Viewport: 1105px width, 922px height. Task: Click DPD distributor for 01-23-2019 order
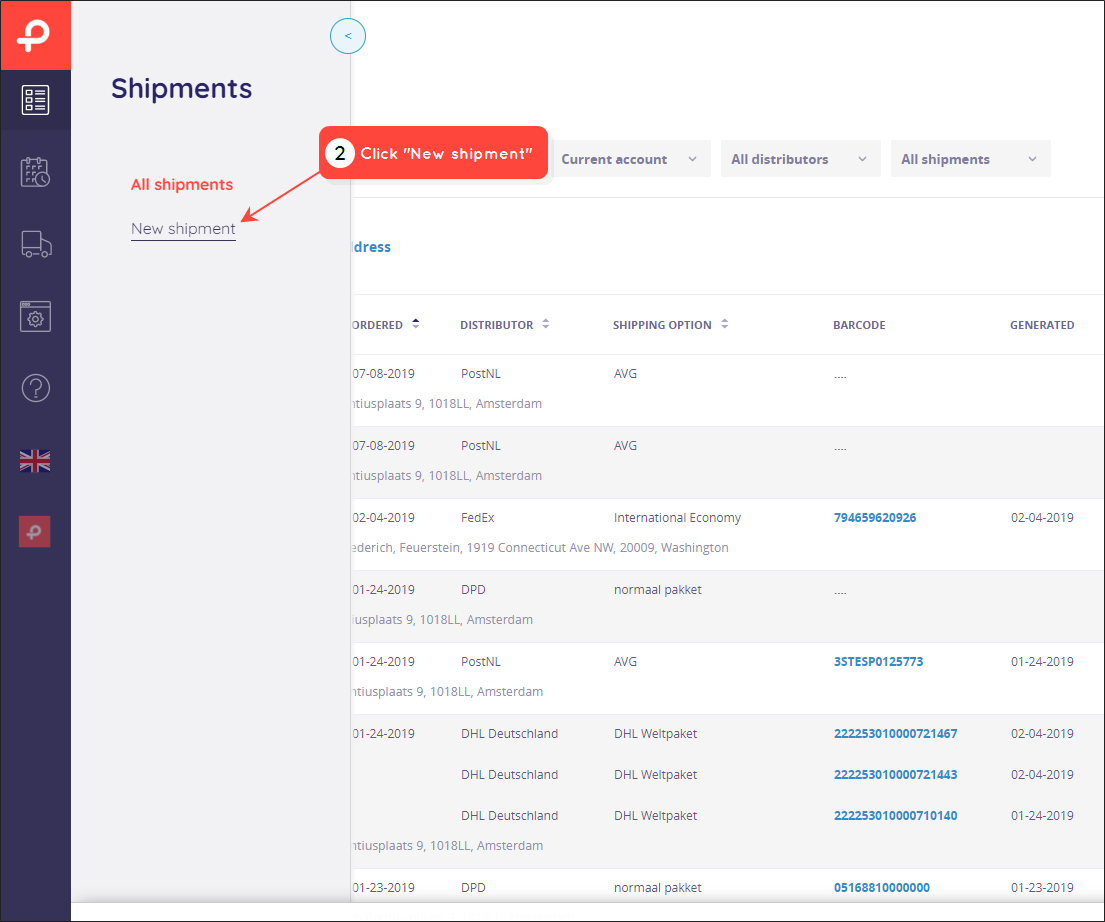click(x=473, y=887)
